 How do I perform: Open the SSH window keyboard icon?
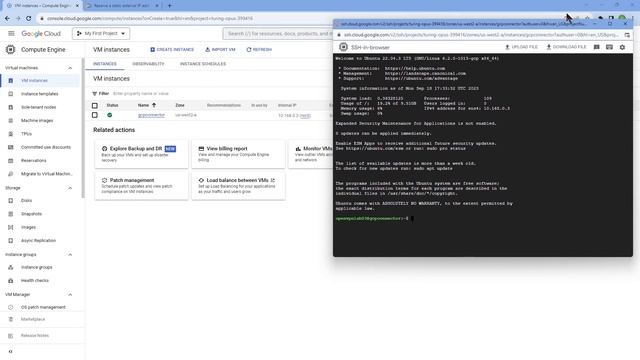click(609, 47)
